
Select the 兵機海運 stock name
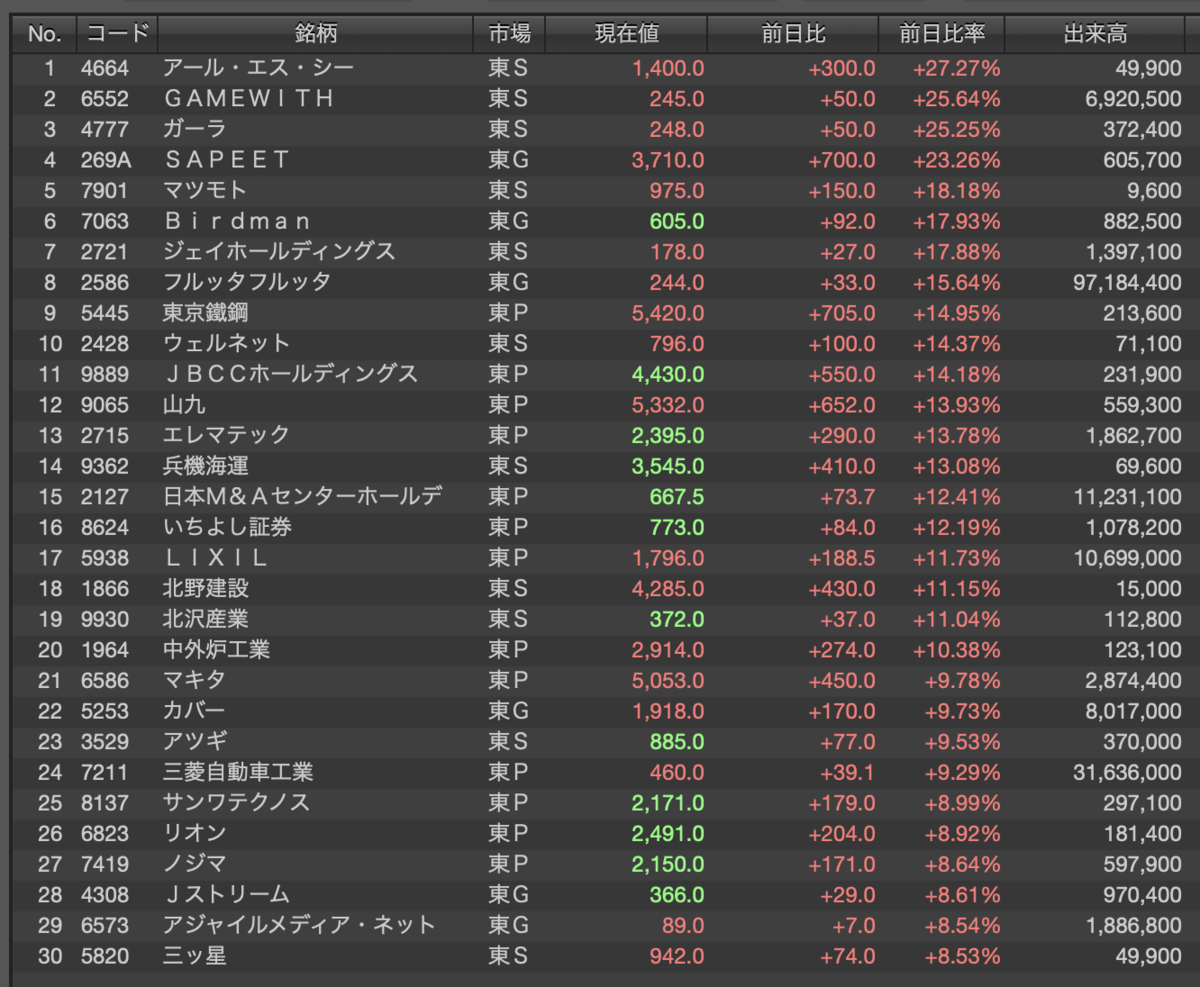(x=205, y=466)
